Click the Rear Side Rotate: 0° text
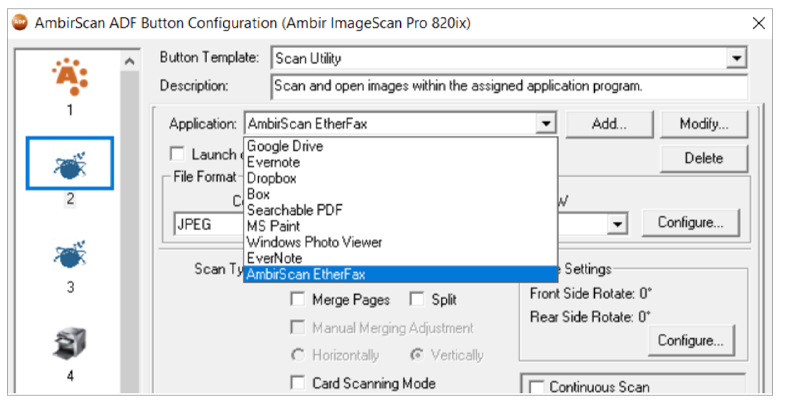The height and width of the screenshot is (415, 800). 590,317
